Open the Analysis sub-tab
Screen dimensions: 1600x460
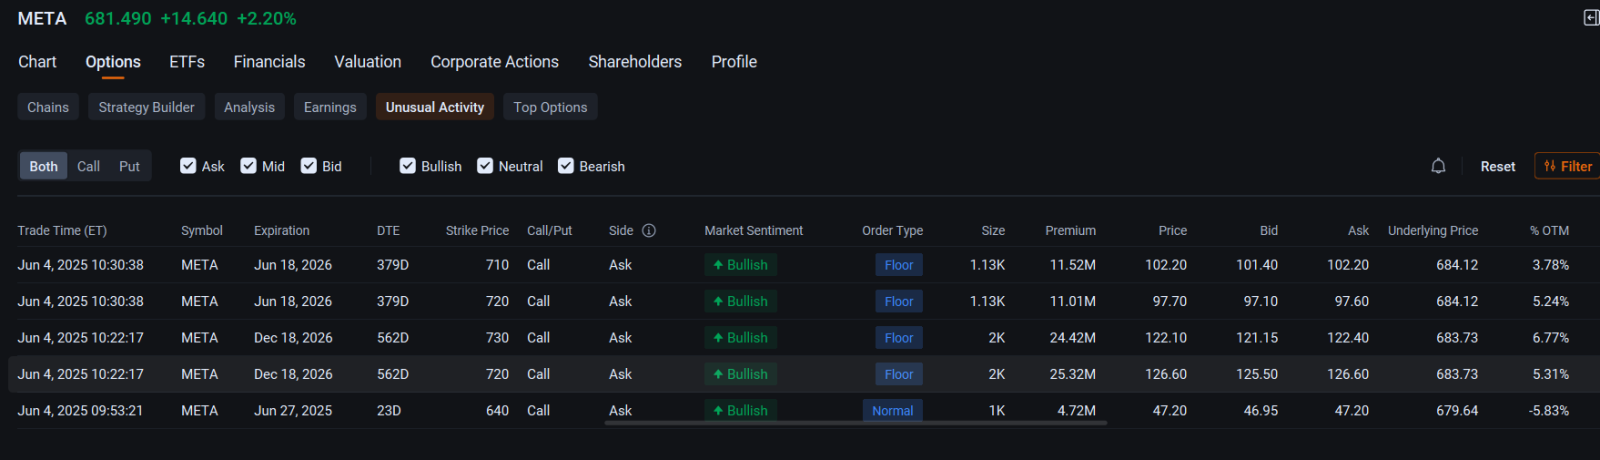pos(249,107)
